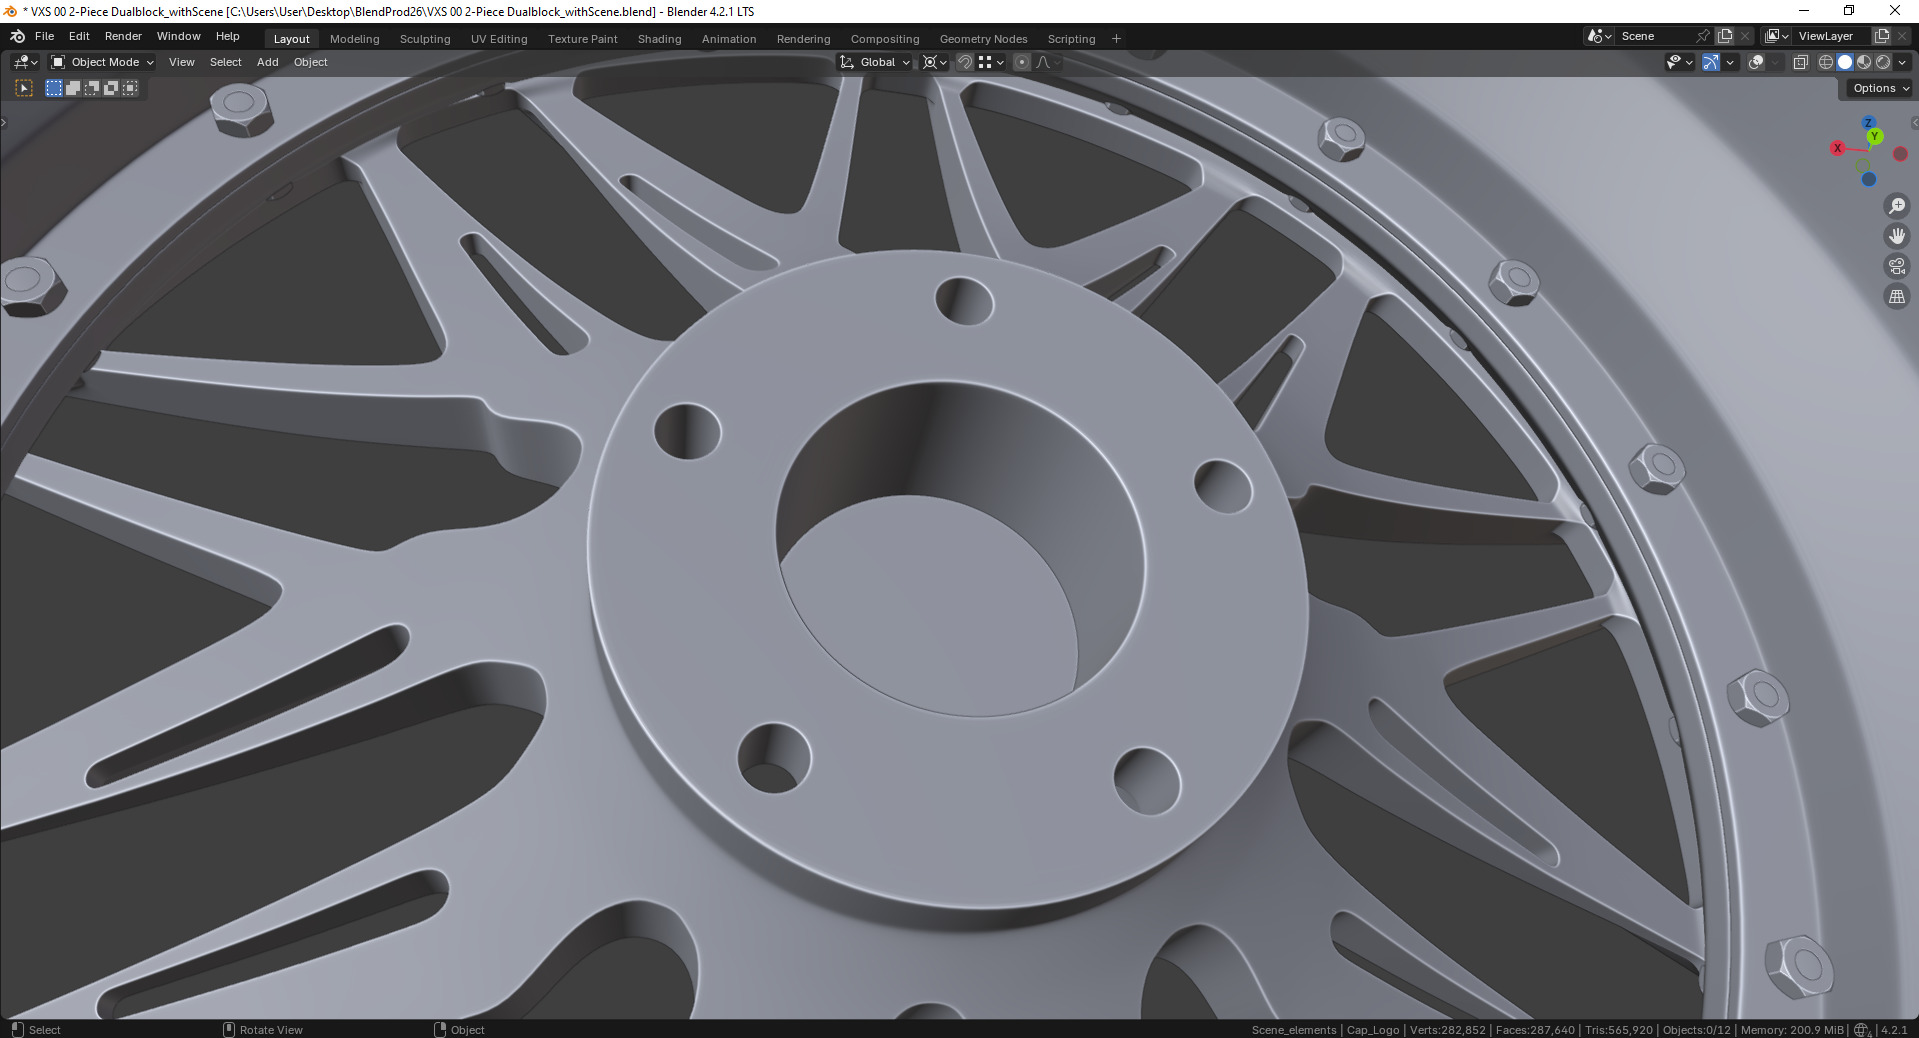Open the pivot point selector
The width and height of the screenshot is (1919, 1038).
tap(934, 62)
